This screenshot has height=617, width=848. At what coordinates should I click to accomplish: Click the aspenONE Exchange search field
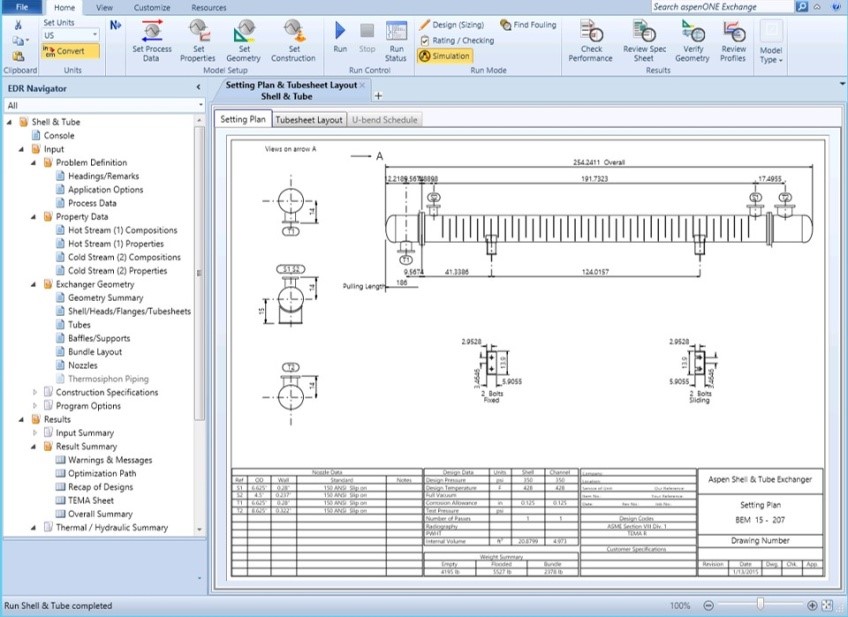(720, 7)
